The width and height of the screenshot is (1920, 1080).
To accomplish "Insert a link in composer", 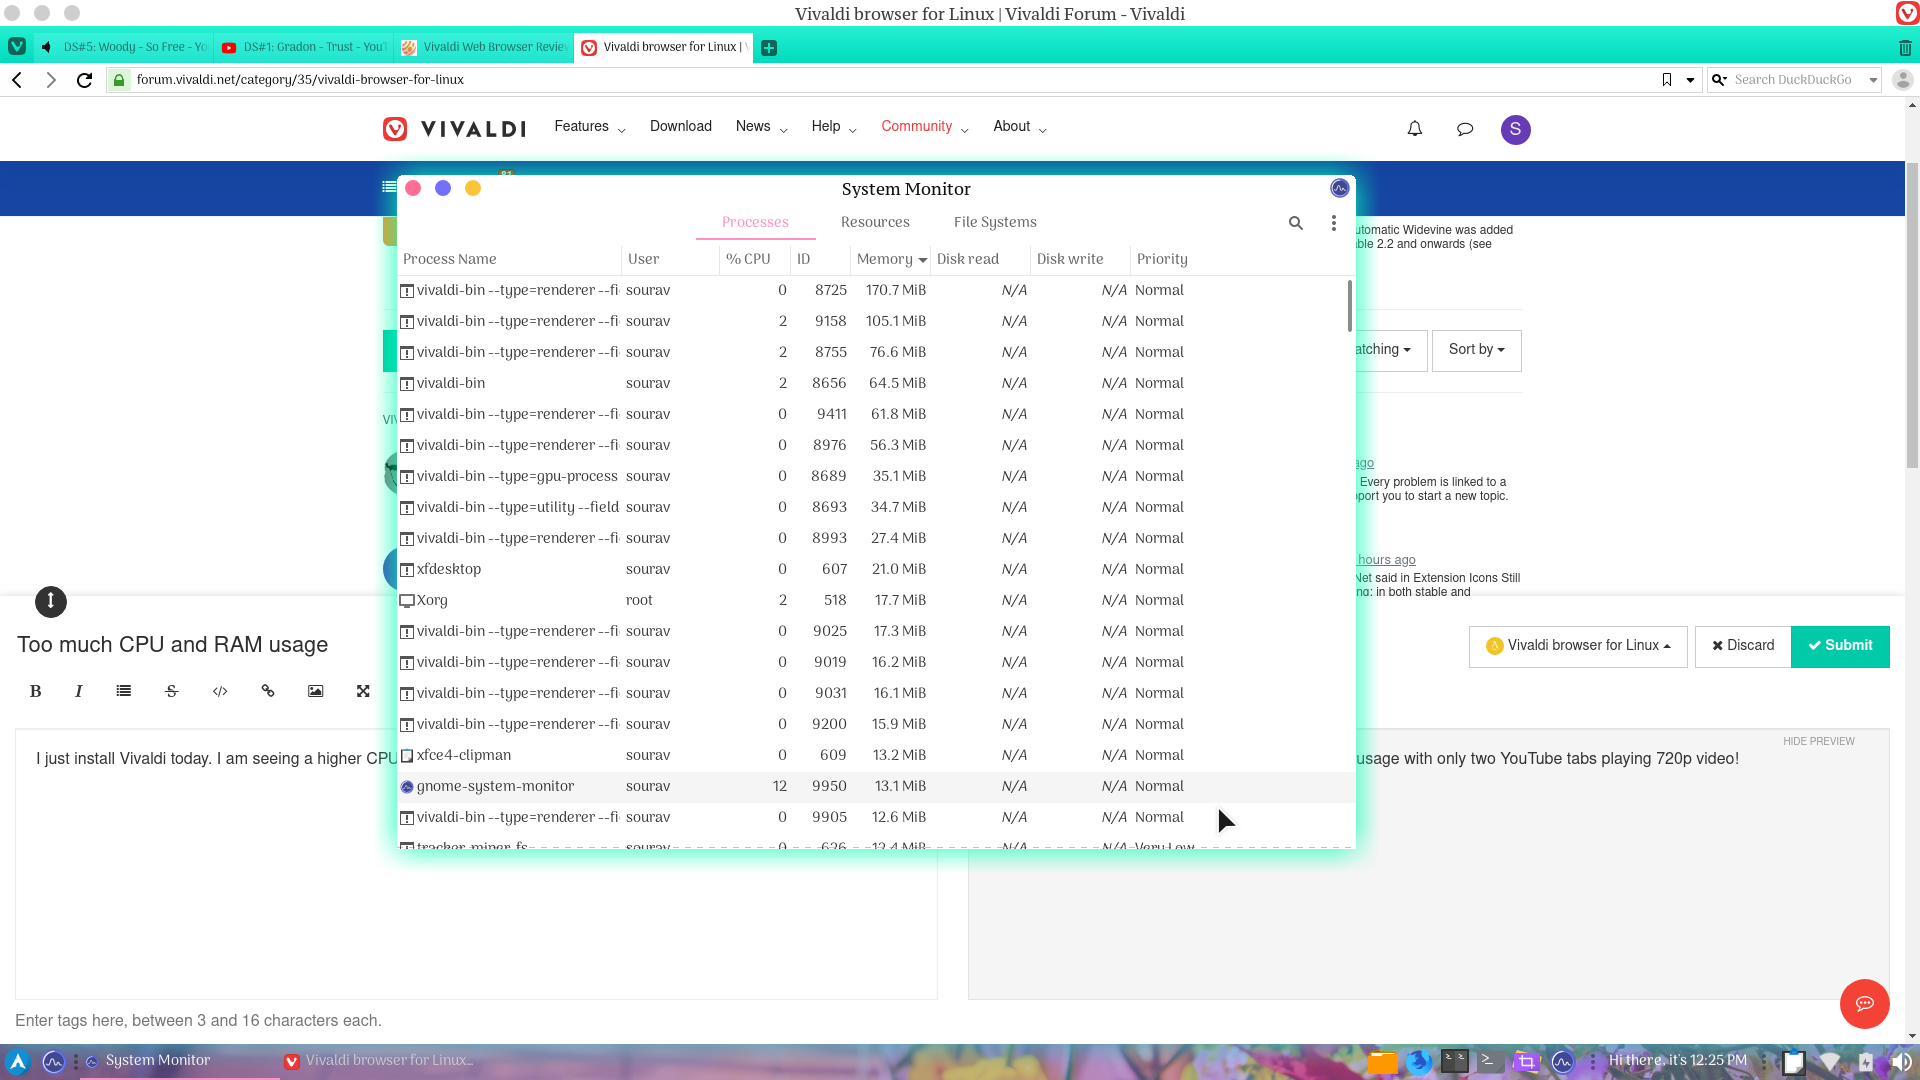I will [x=268, y=691].
